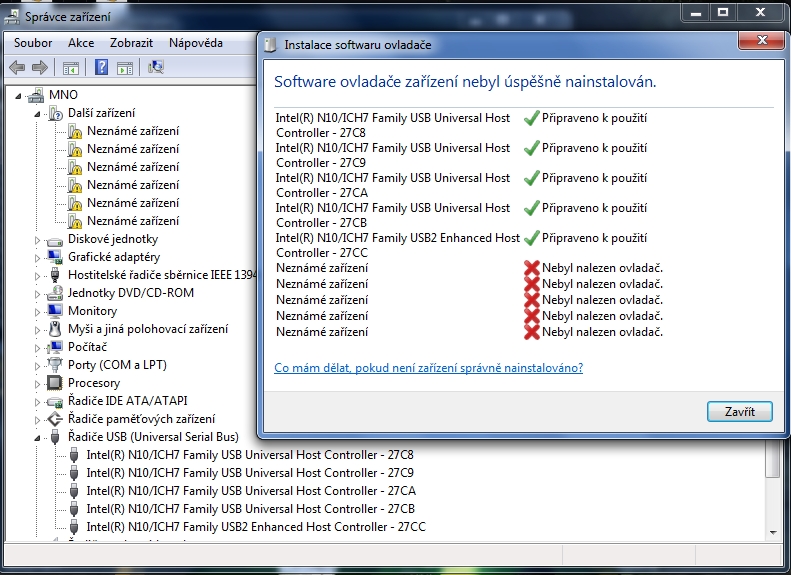The height and width of the screenshot is (575, 791).
Task: Click the device tree scrollbar thumb
Action: [772, 458]
